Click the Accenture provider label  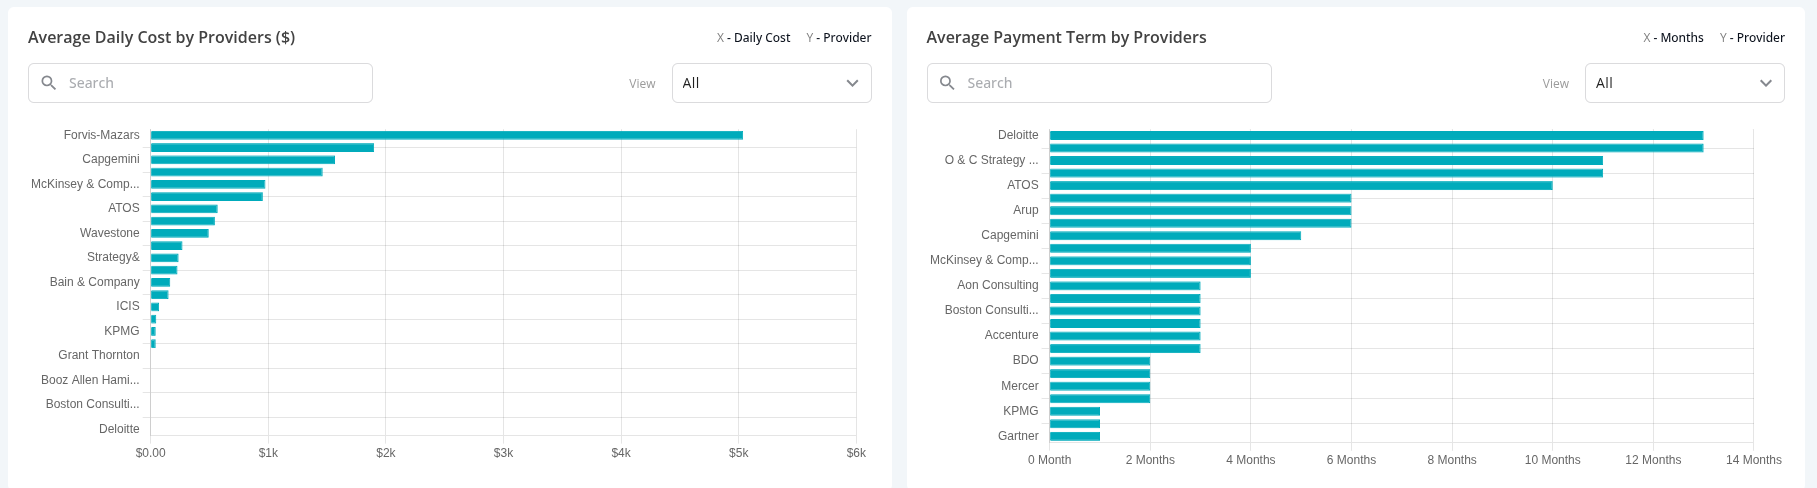(1011, 335)
